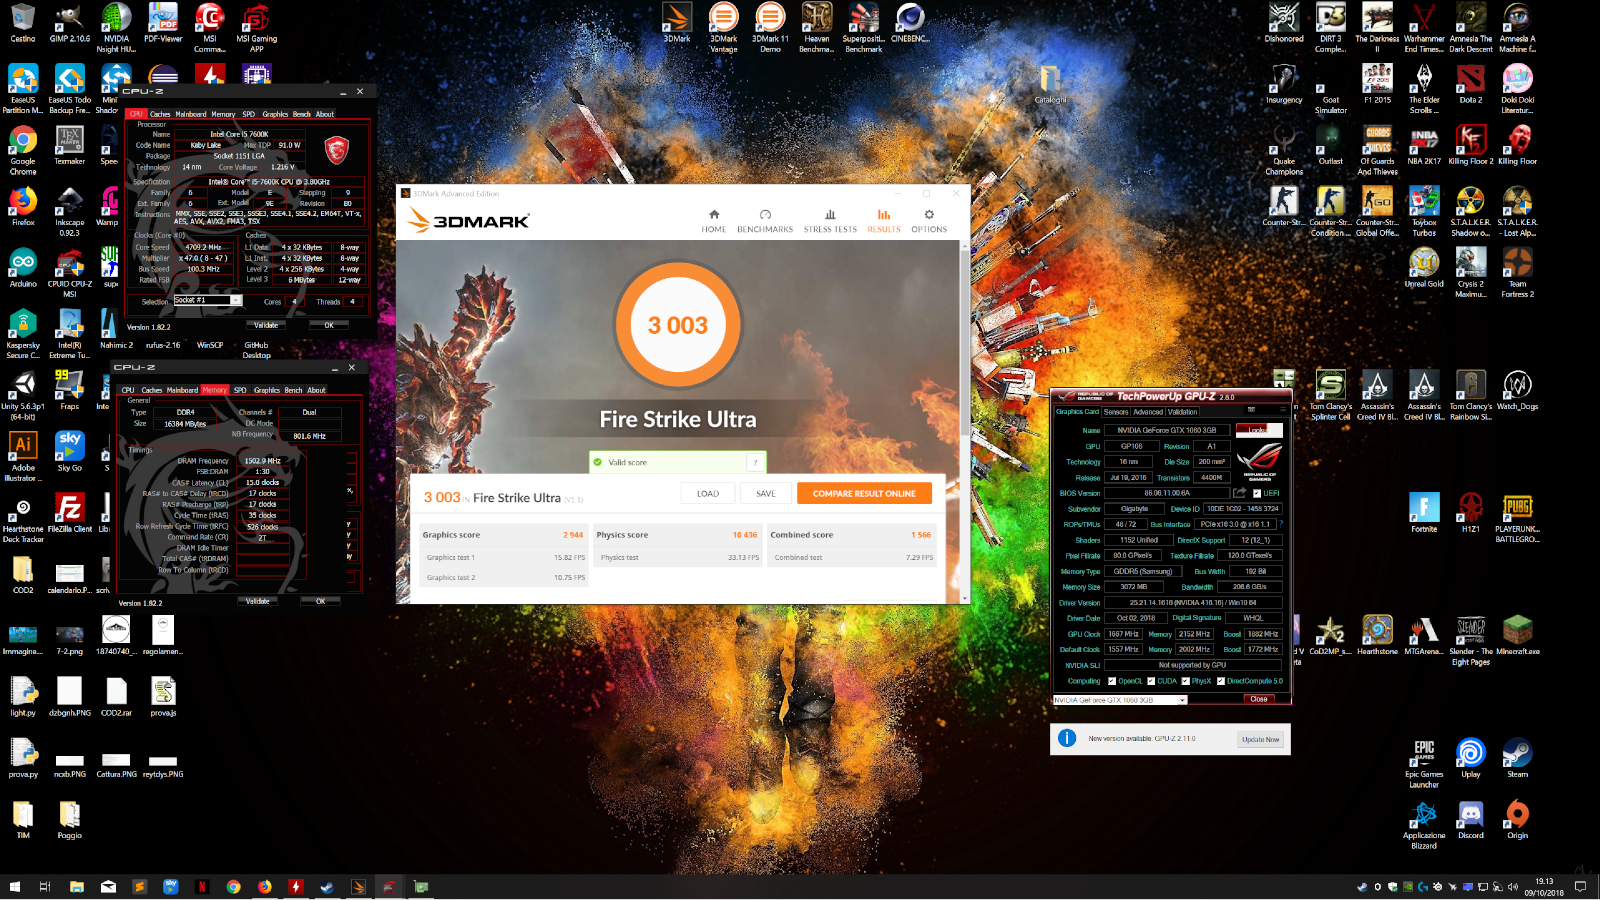
Task: Click Update Now in GPU-Z notice
Action: pyautogui.click(x=1260, y=739)
